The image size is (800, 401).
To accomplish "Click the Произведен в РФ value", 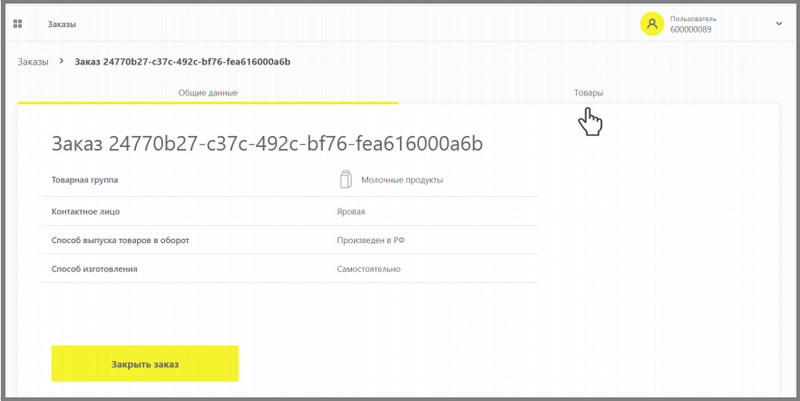I will pyautogui.click(x=371, y=240).
